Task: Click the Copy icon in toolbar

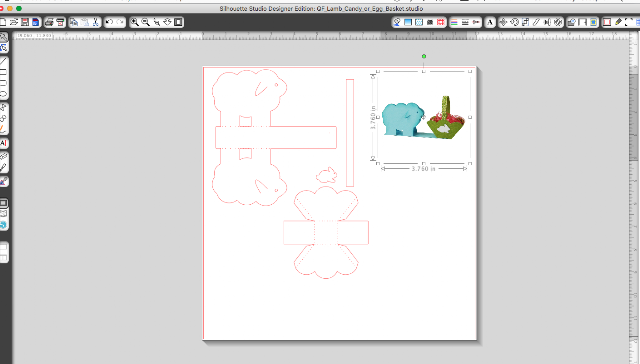Action: (x=73, y=22)
